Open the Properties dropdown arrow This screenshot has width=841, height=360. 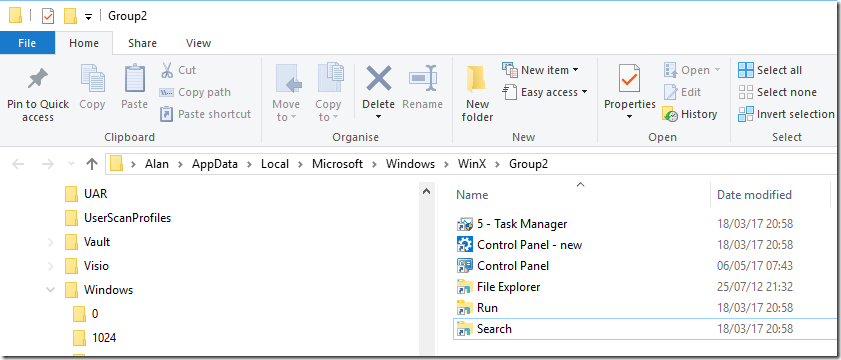point(630,117)
